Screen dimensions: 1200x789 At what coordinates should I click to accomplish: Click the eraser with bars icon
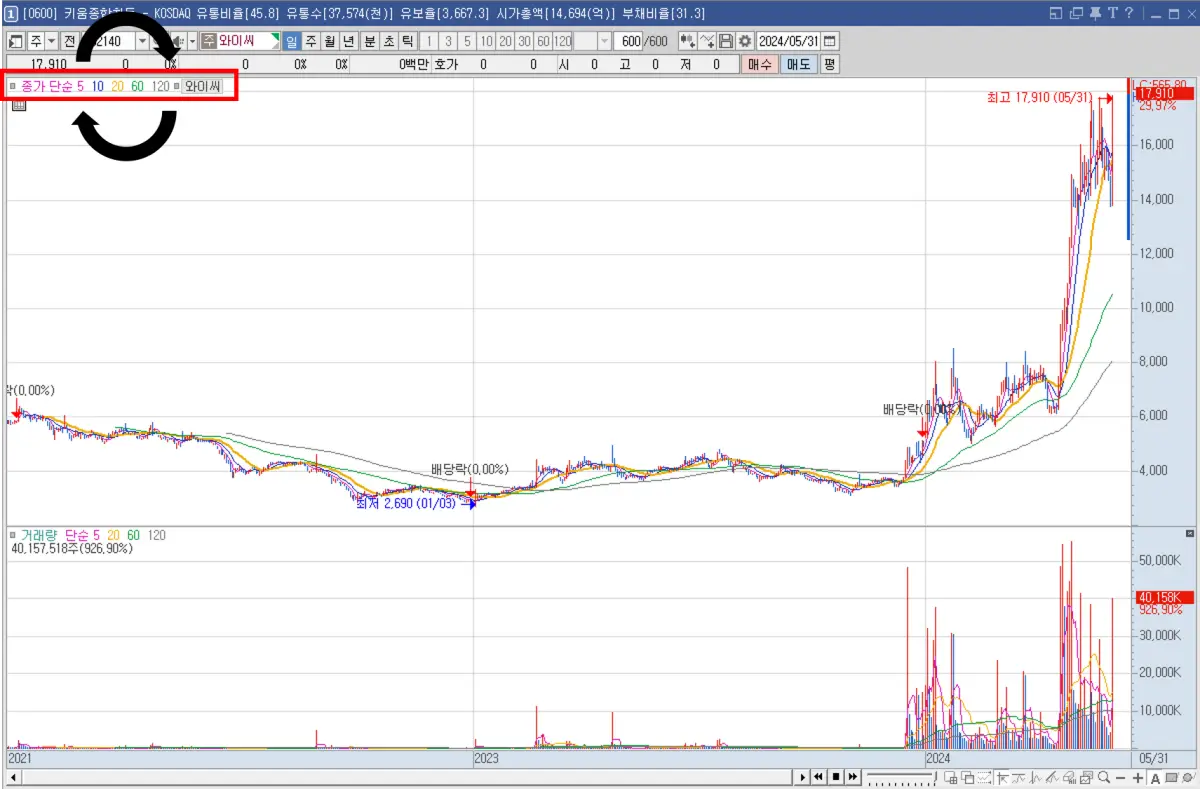click(x=1069, y=777)
